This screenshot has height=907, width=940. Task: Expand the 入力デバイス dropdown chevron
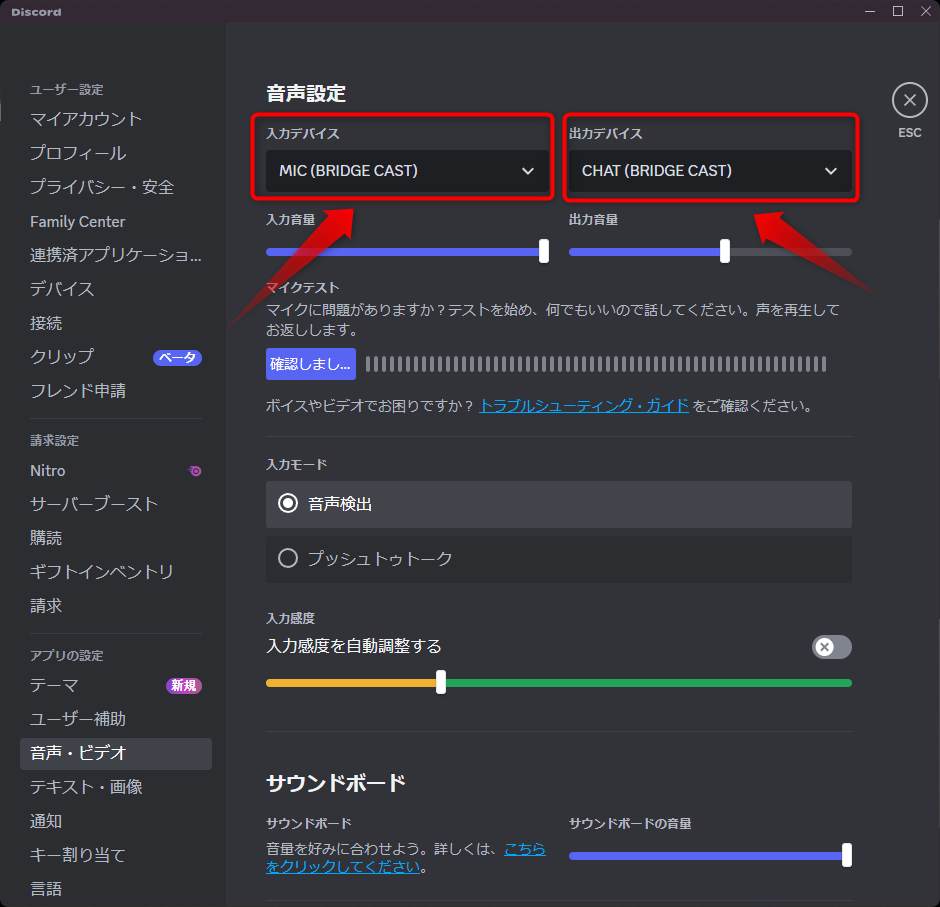pos(528,171)
